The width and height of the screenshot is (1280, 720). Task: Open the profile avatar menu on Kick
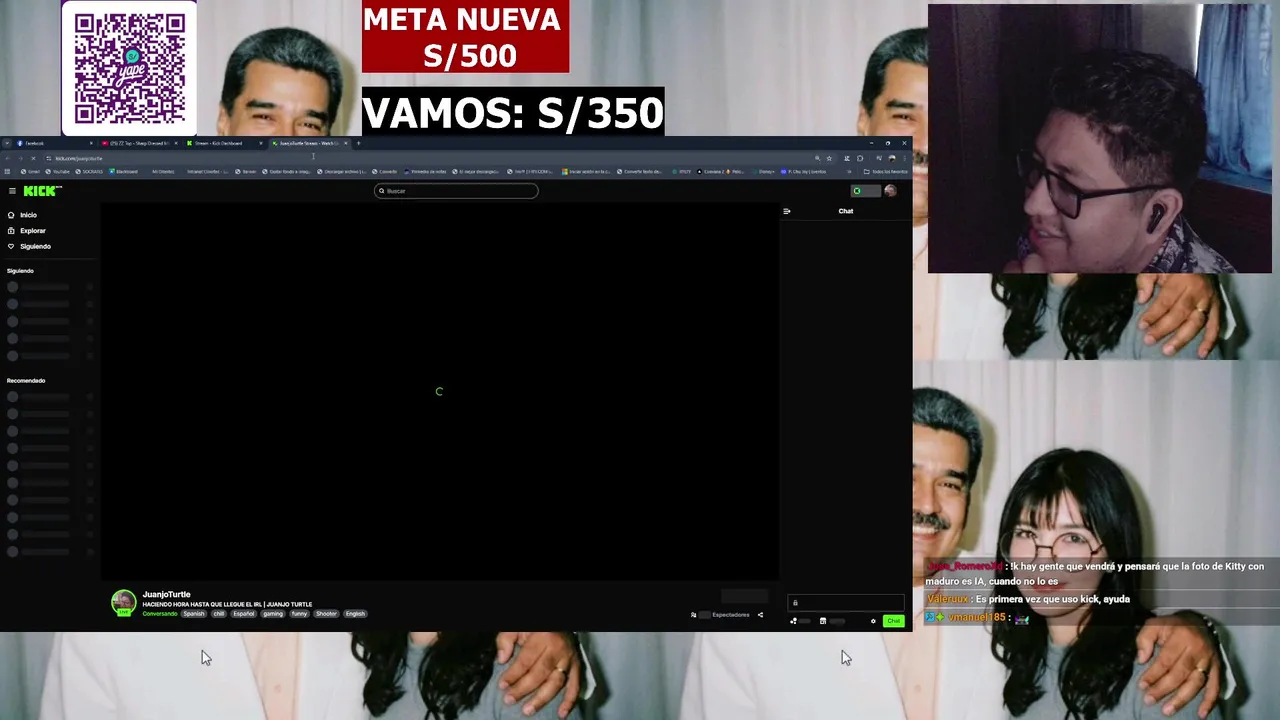tap(890, 191)
